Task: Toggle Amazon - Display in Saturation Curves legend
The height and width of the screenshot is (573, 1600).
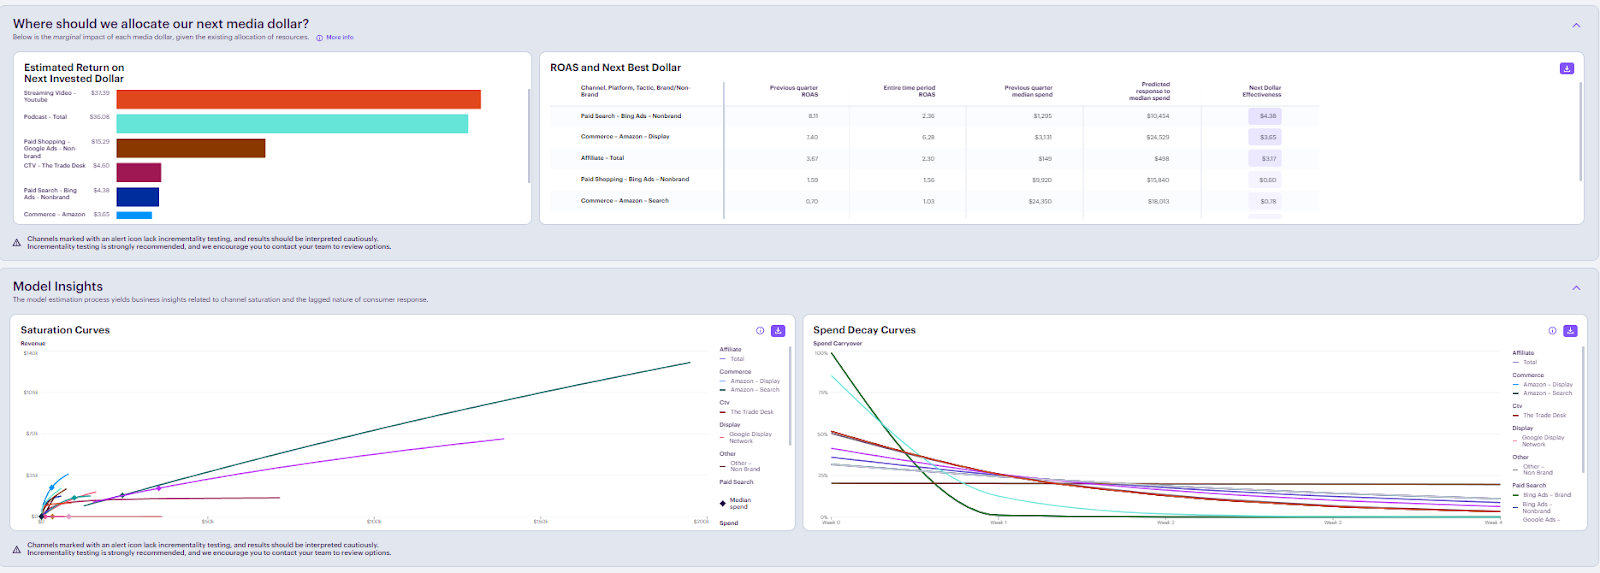Action: click(754, 381)
